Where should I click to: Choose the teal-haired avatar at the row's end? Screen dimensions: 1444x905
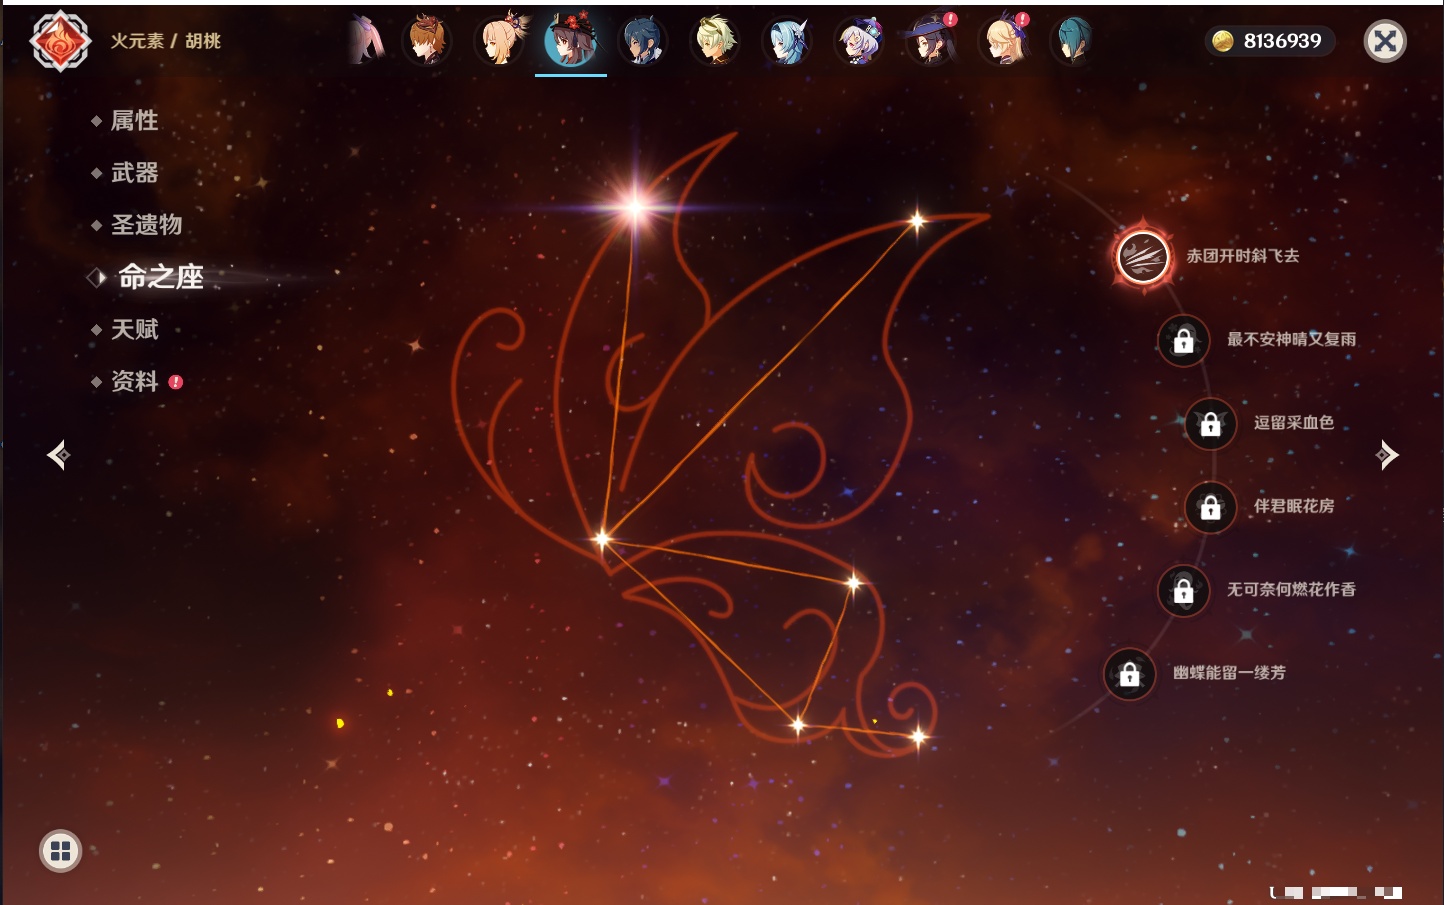[1073, 41]
